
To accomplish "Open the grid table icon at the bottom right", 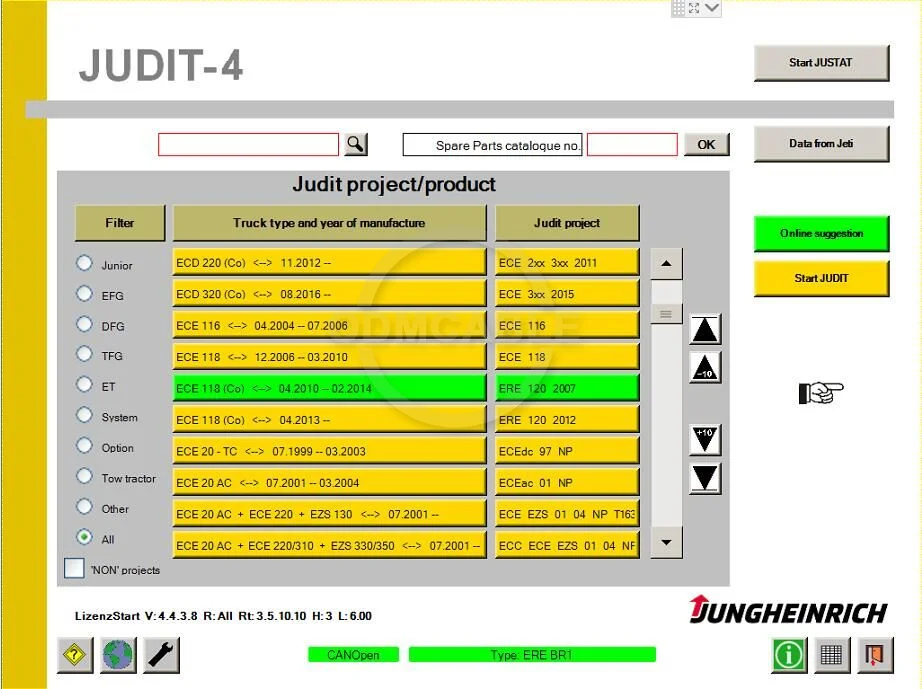I will click(831, 654).
